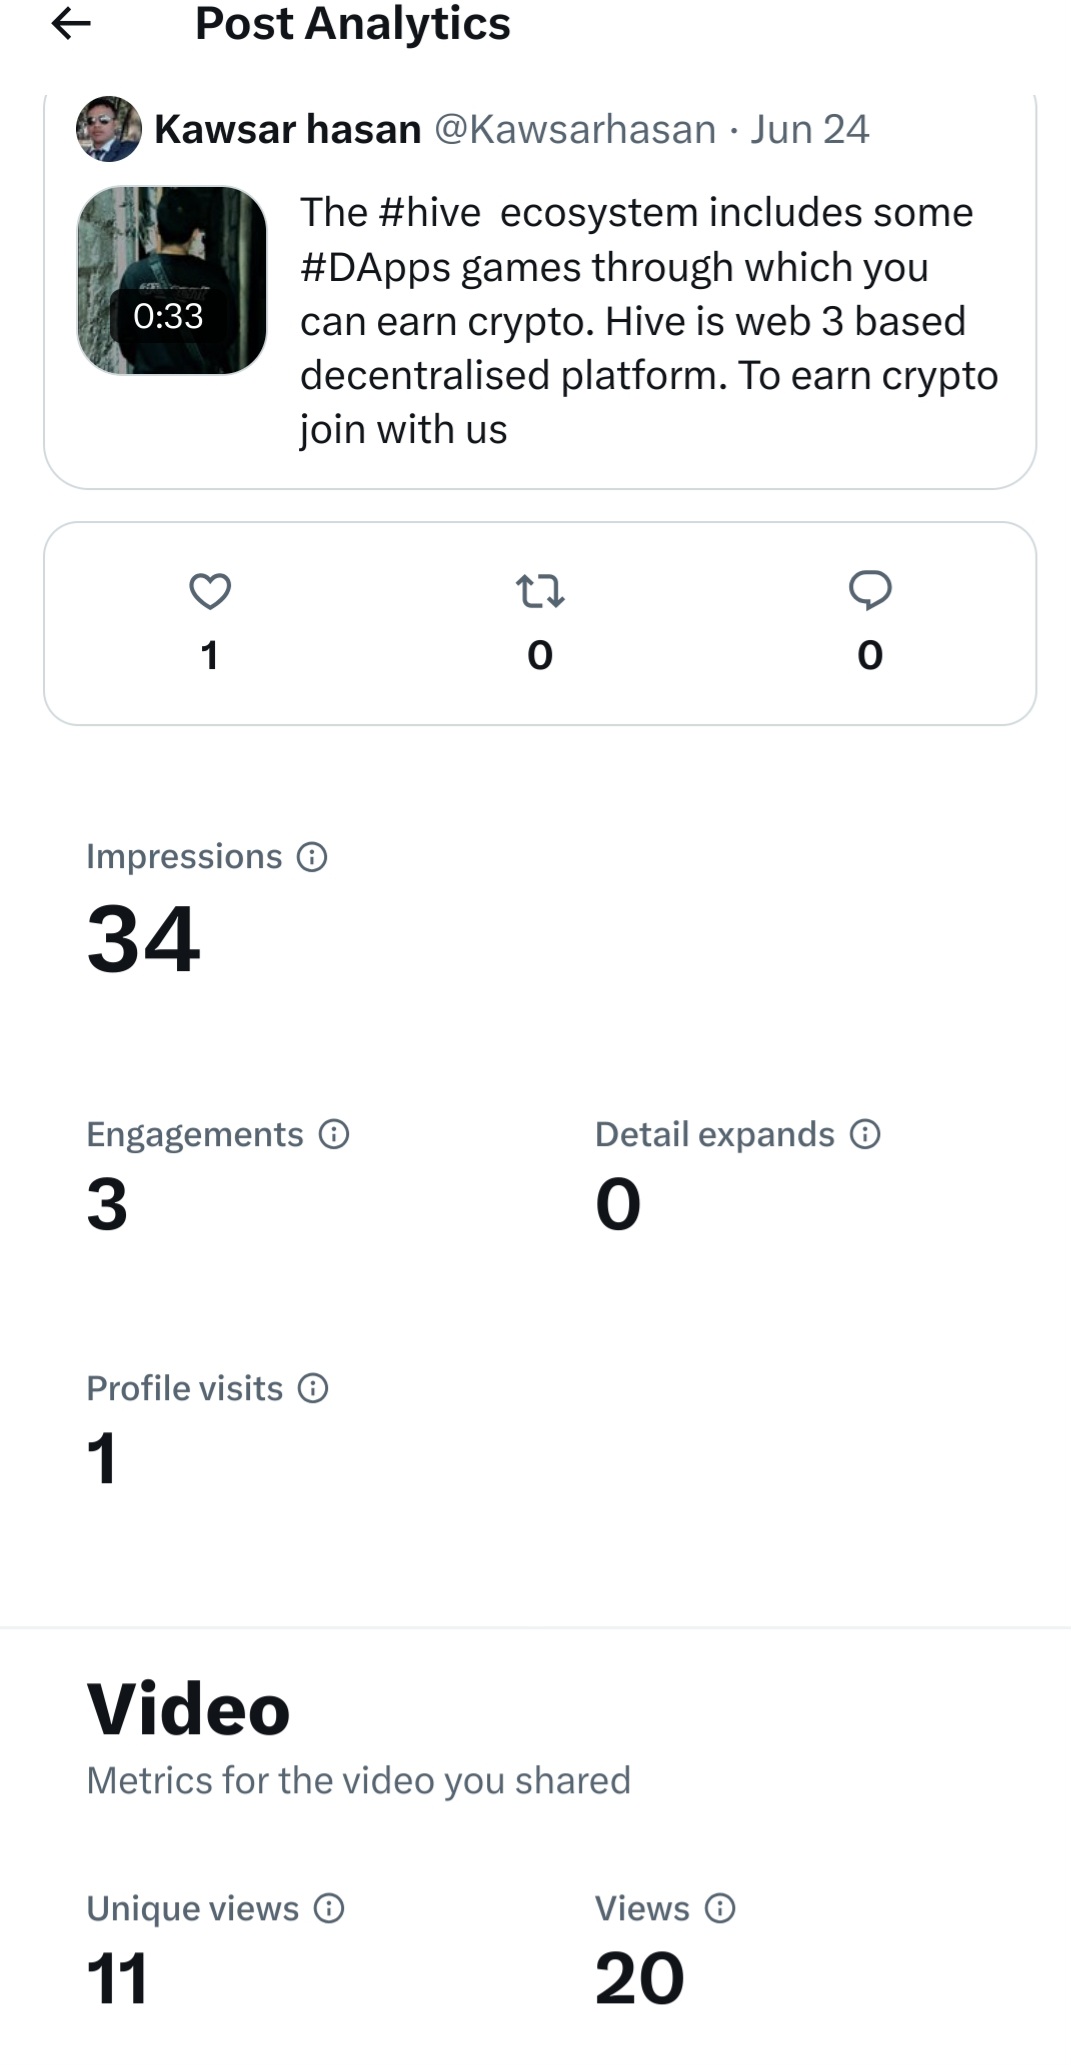Tap the Impressions count 34

143,939
